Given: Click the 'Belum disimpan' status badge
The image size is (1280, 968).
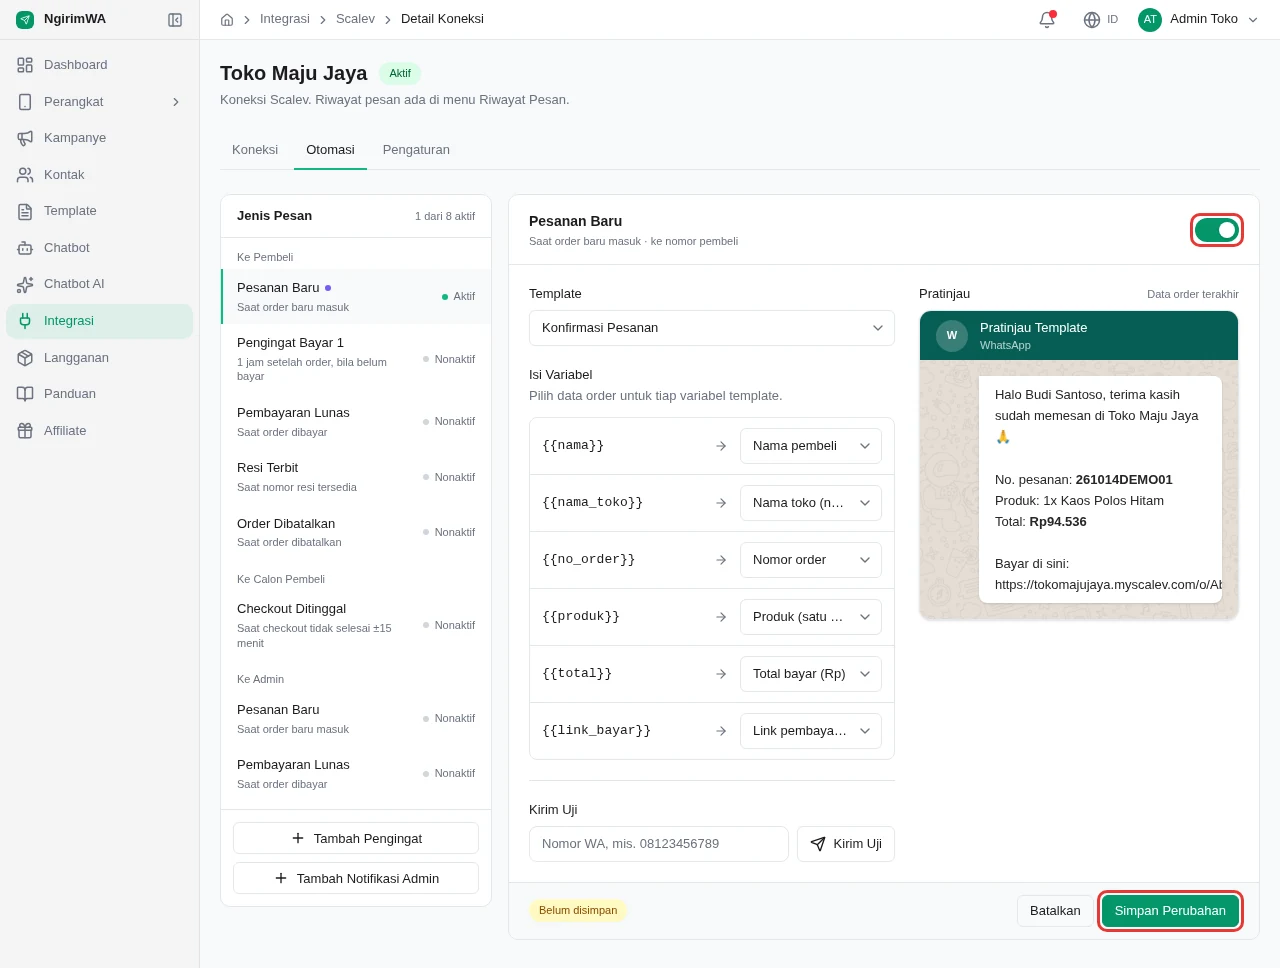Looking at the screenshot, I should point(578,911).
